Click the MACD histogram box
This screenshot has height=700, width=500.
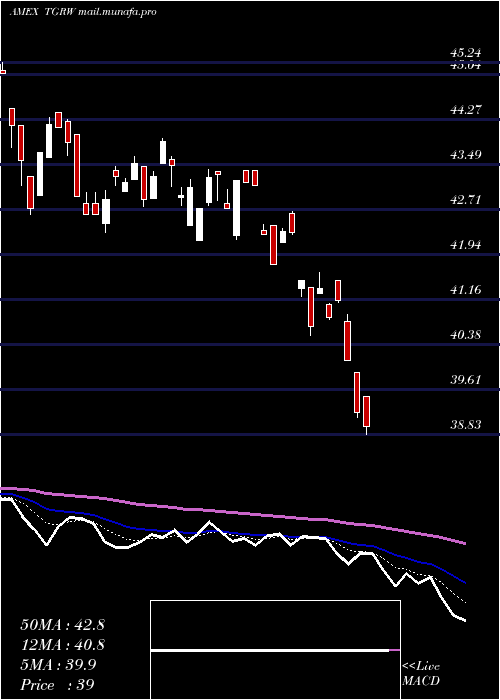[275, 650]
